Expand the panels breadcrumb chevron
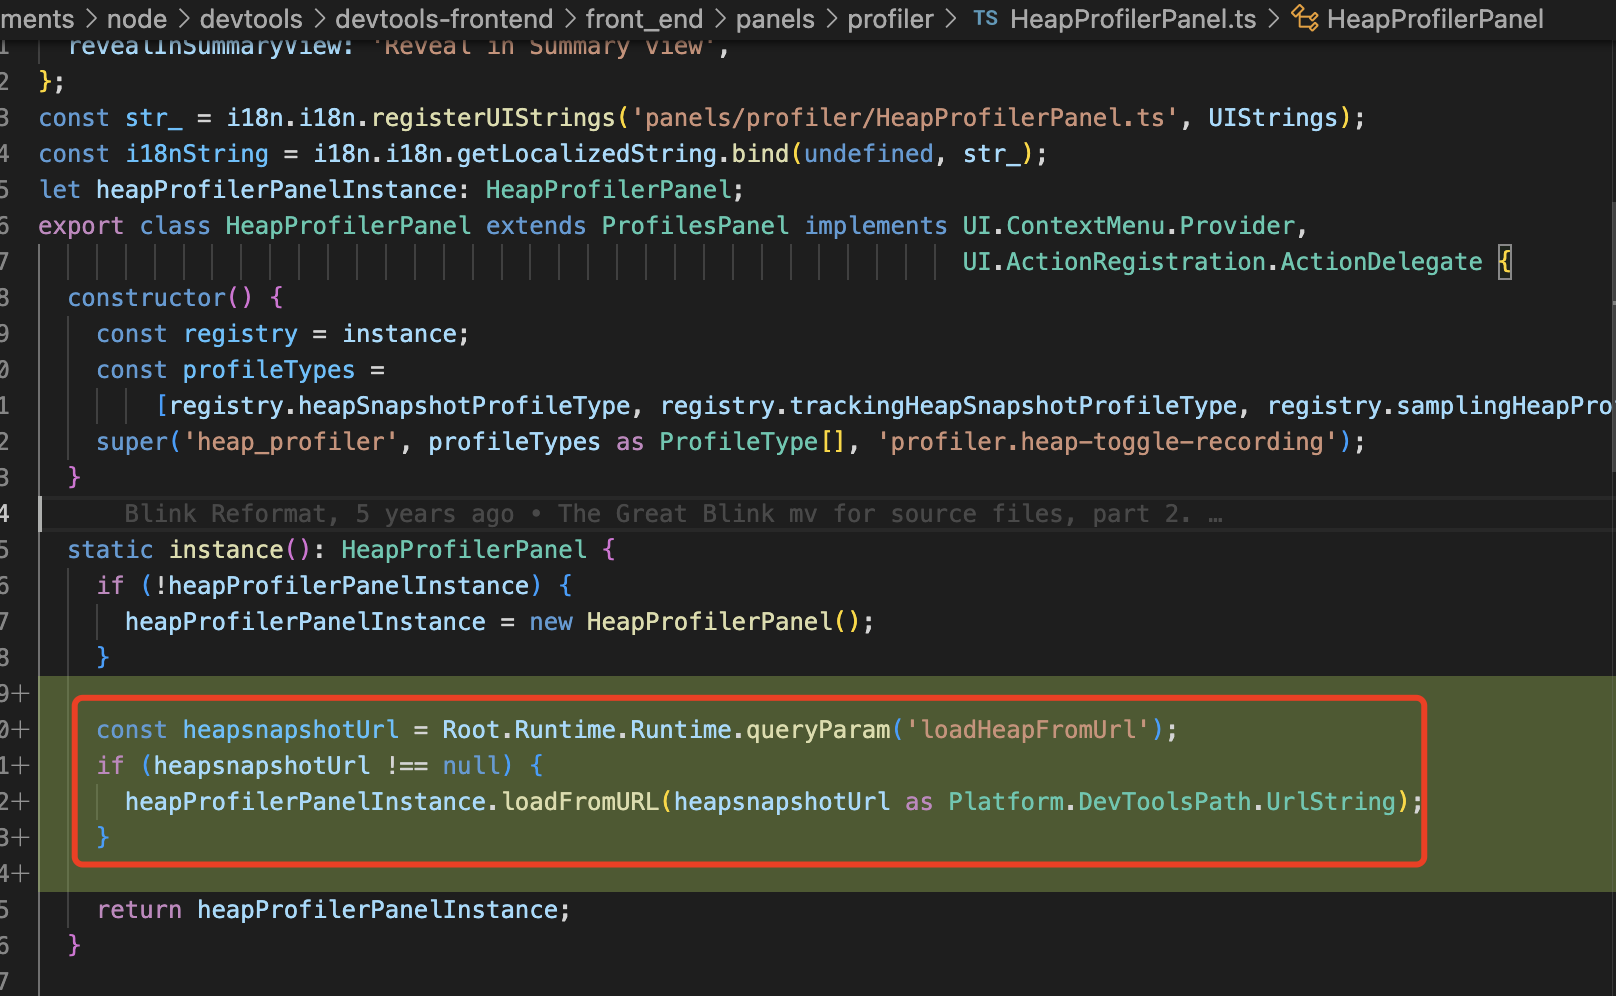Viewport: 1616px width, 996px height. [830, 18]
